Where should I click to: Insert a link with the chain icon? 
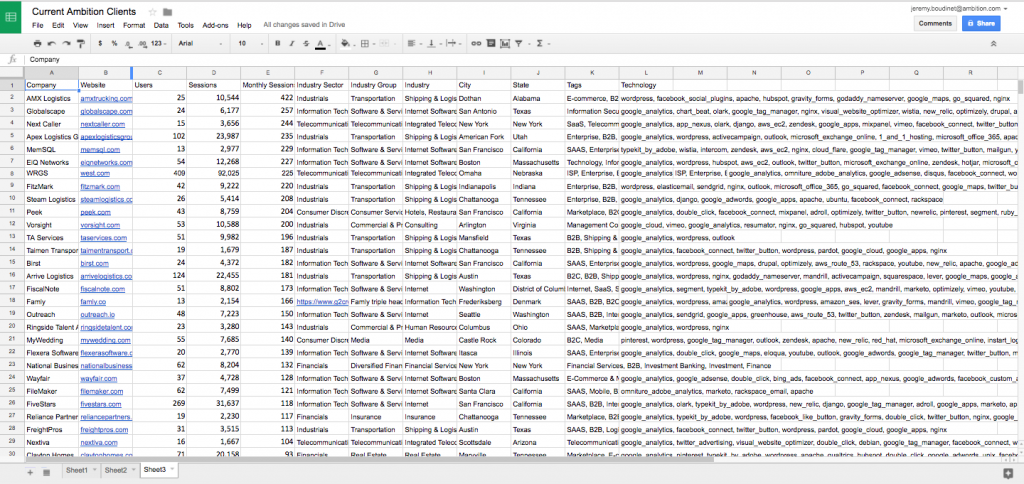[x=476, y=44]
